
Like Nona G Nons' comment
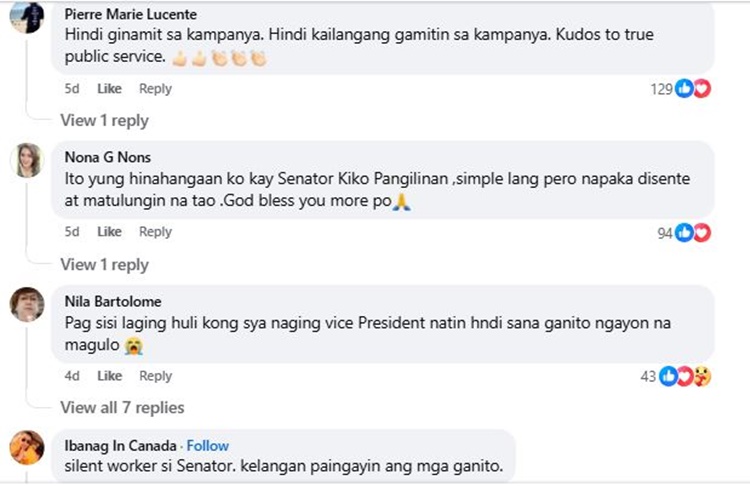pos(109,232)
